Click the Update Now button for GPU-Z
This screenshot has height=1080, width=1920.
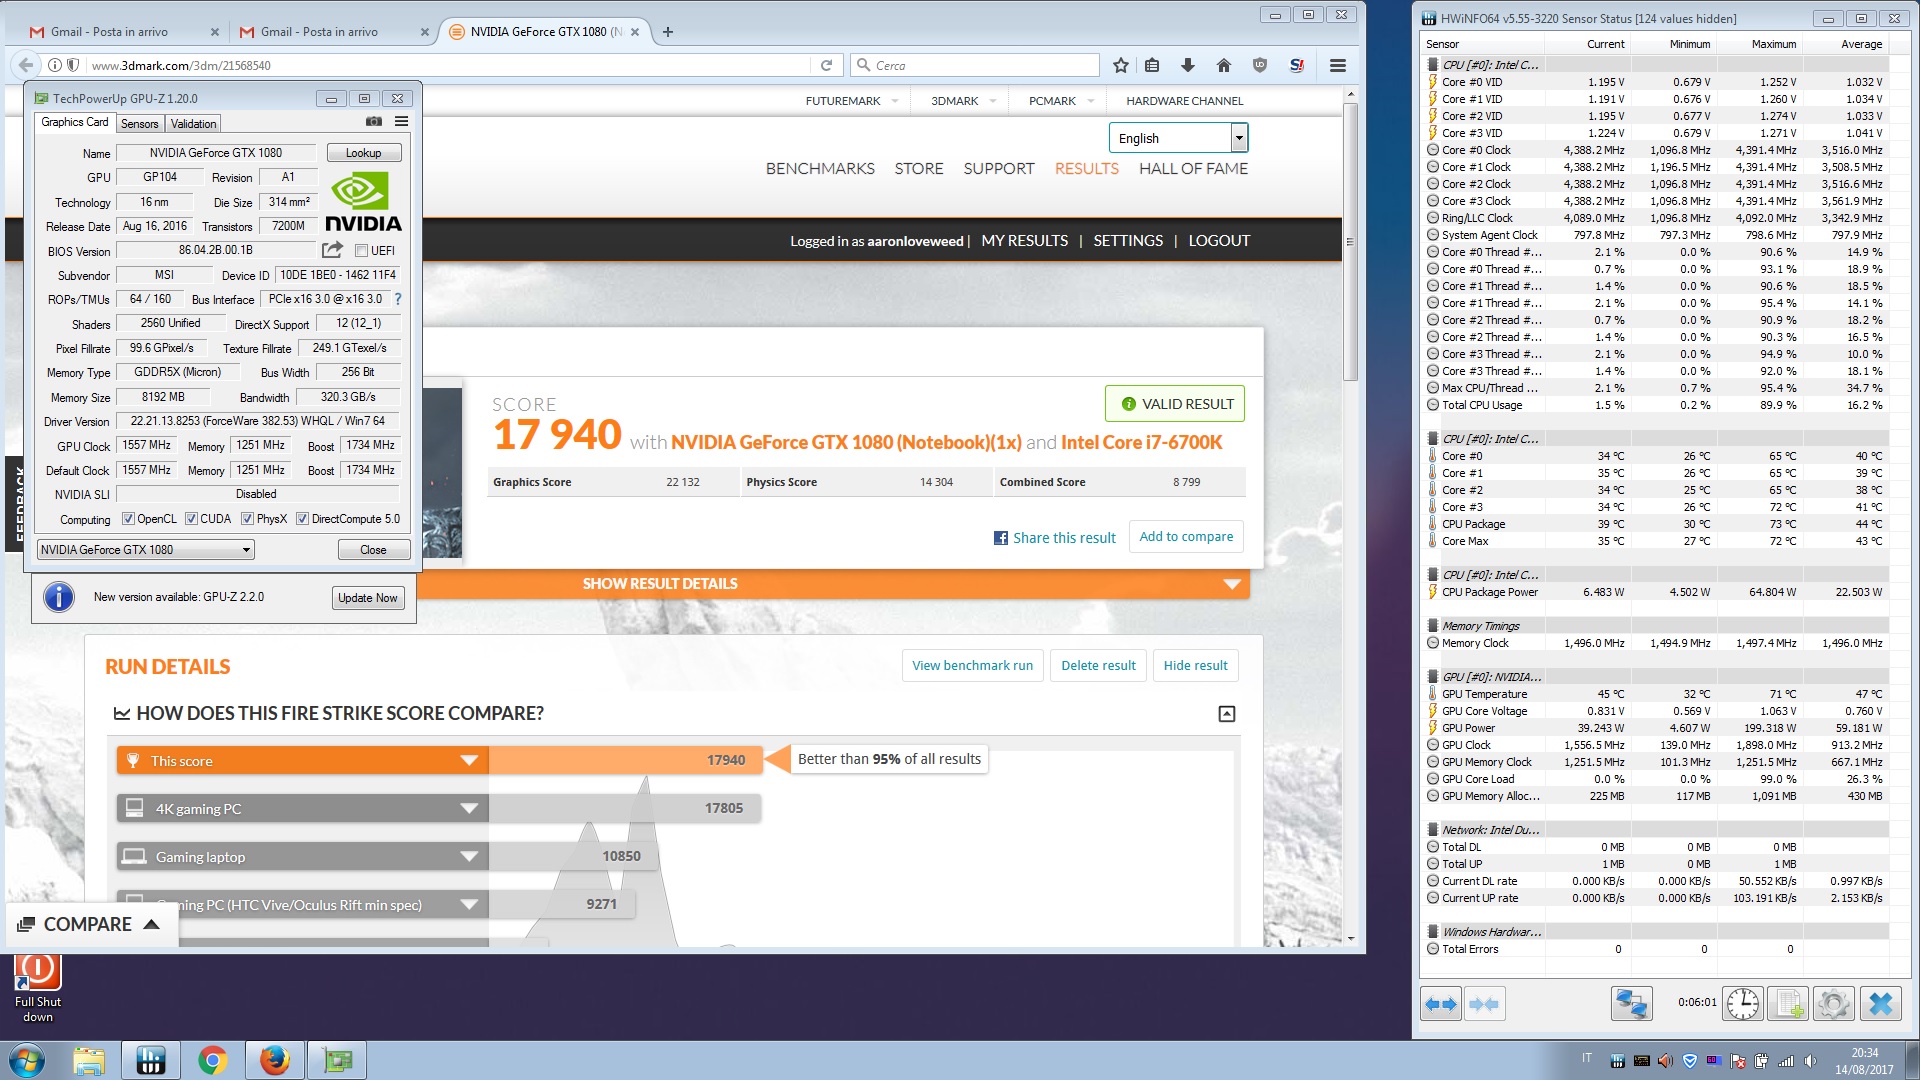(x=367, y=597)
